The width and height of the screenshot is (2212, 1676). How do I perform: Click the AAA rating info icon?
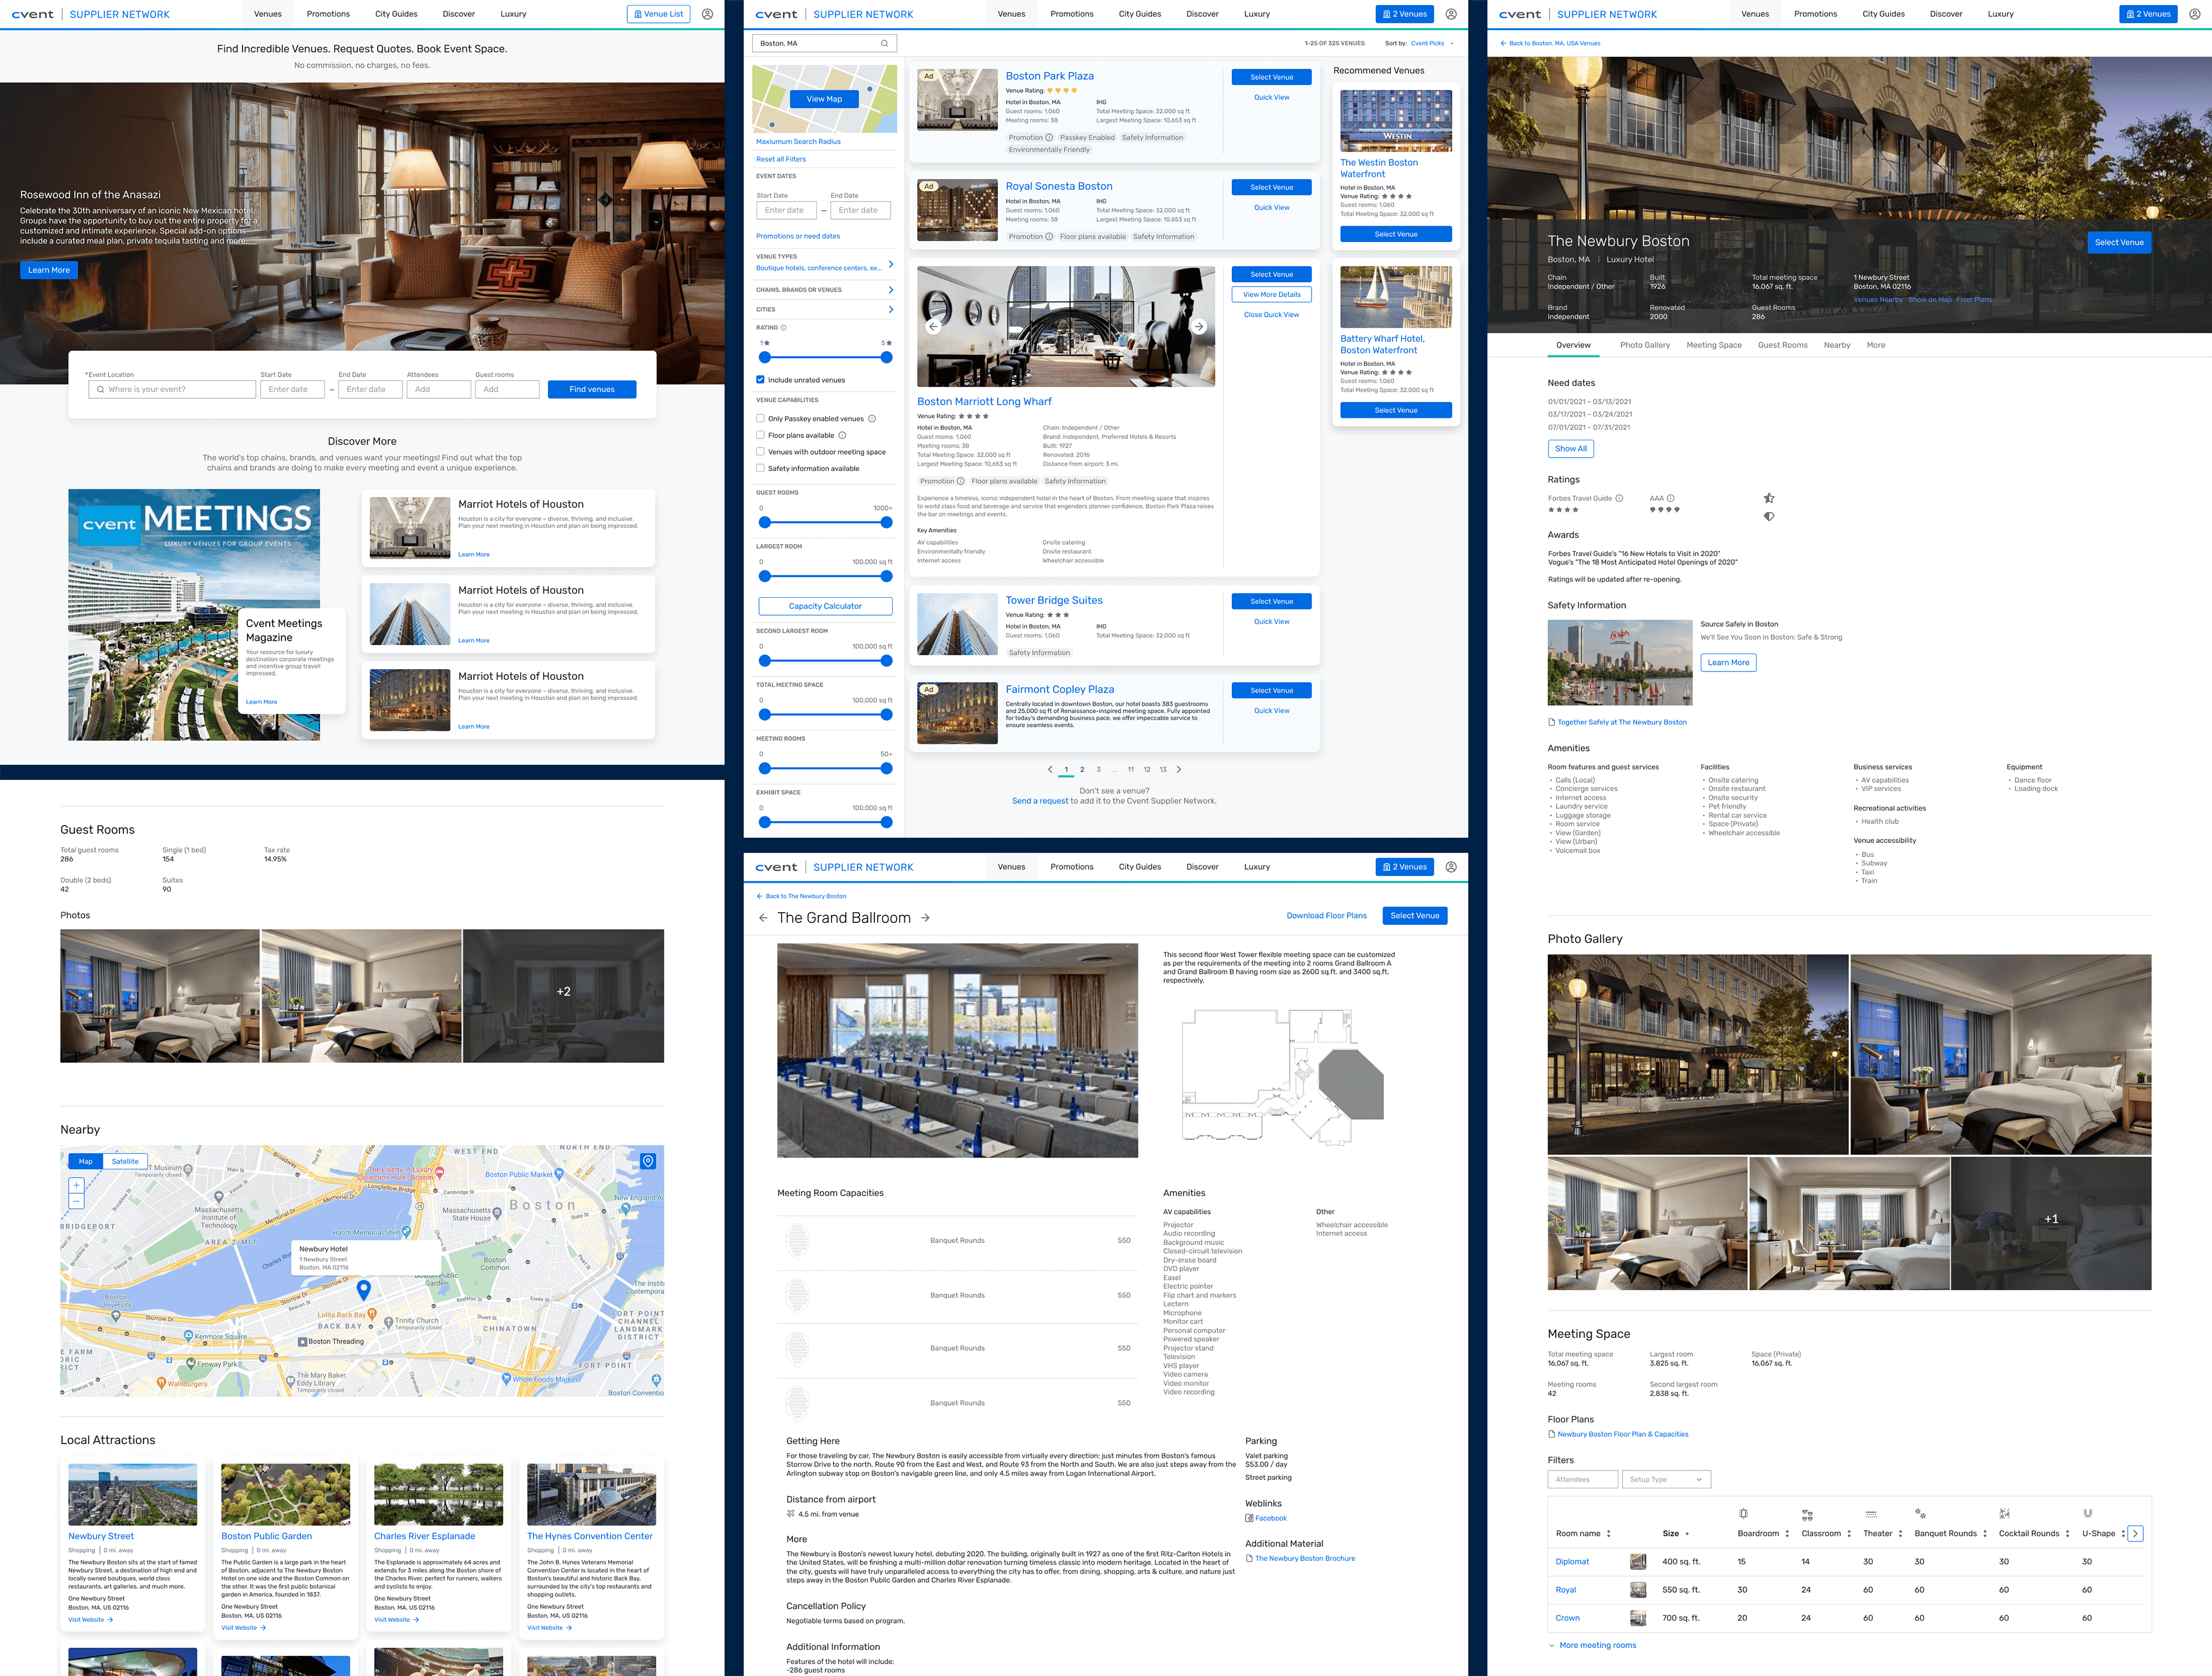[1670, 498]
